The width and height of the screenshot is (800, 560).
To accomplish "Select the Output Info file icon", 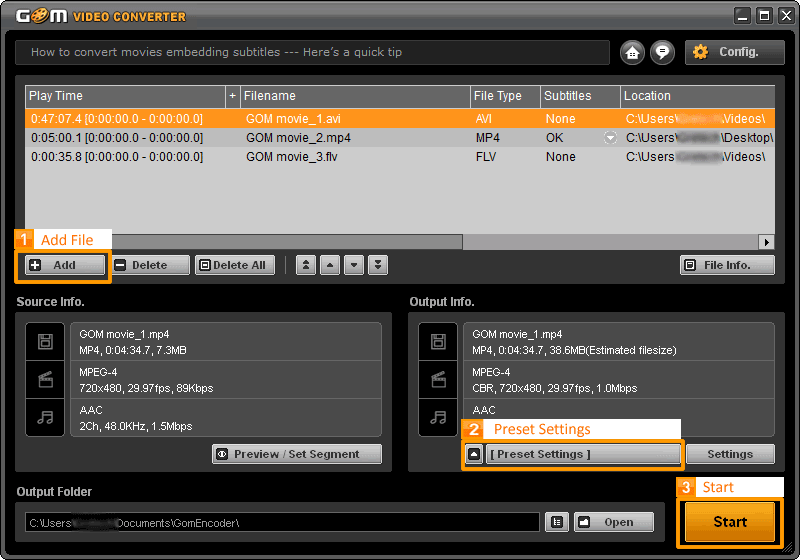I will tap(438, 341).
